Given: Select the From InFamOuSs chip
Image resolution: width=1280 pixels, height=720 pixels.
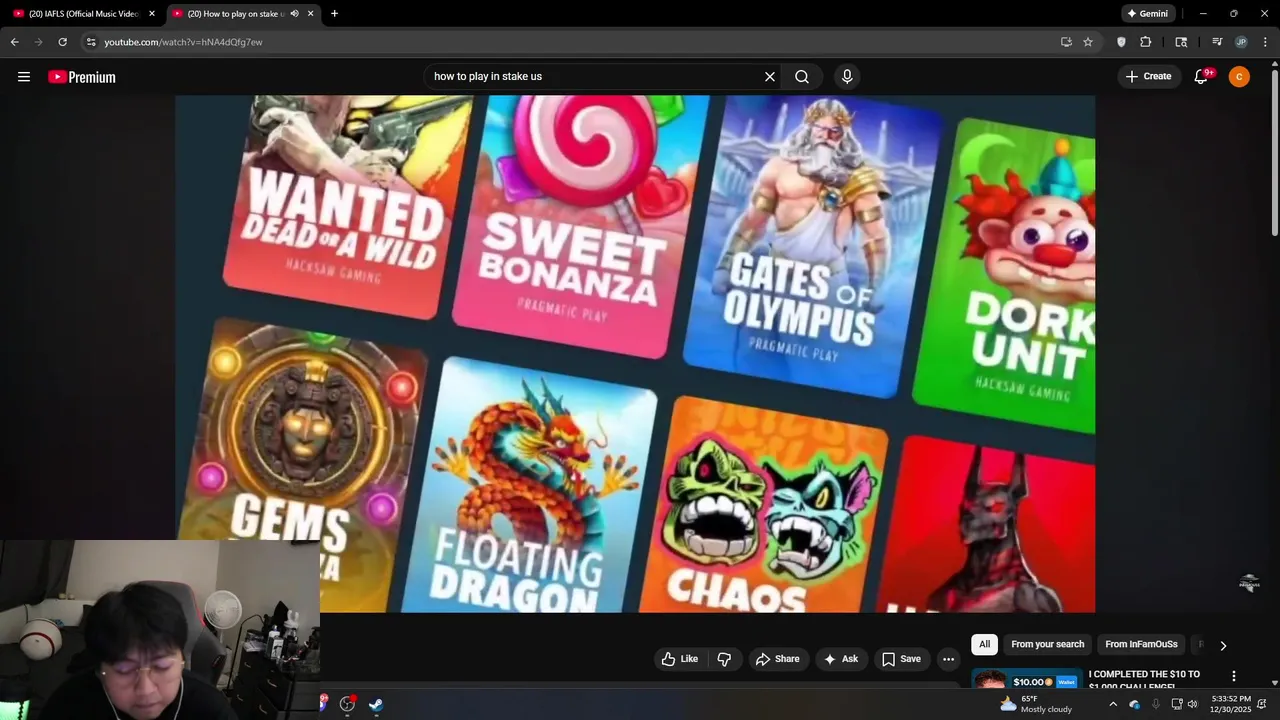Looking at the screenshot, I should [1141, 644].
